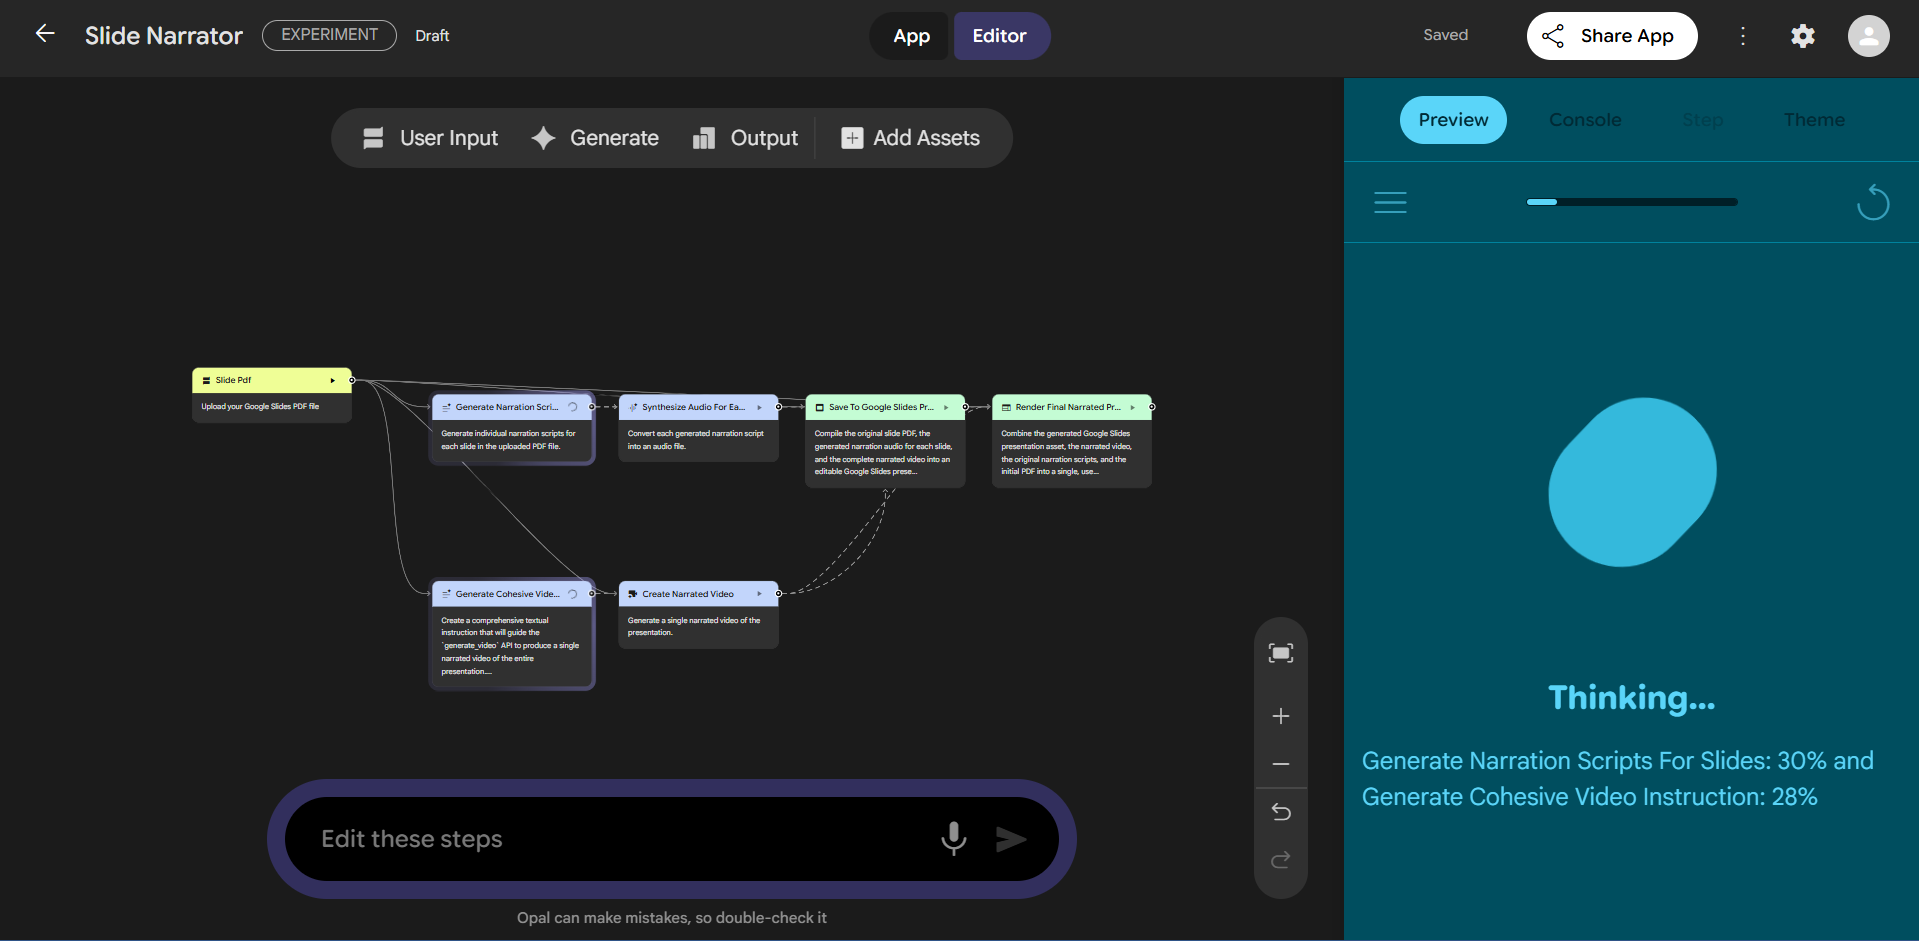1919x941 pixels.
Task: Click the back arrow icon
Action: click(x=45, y=34)
